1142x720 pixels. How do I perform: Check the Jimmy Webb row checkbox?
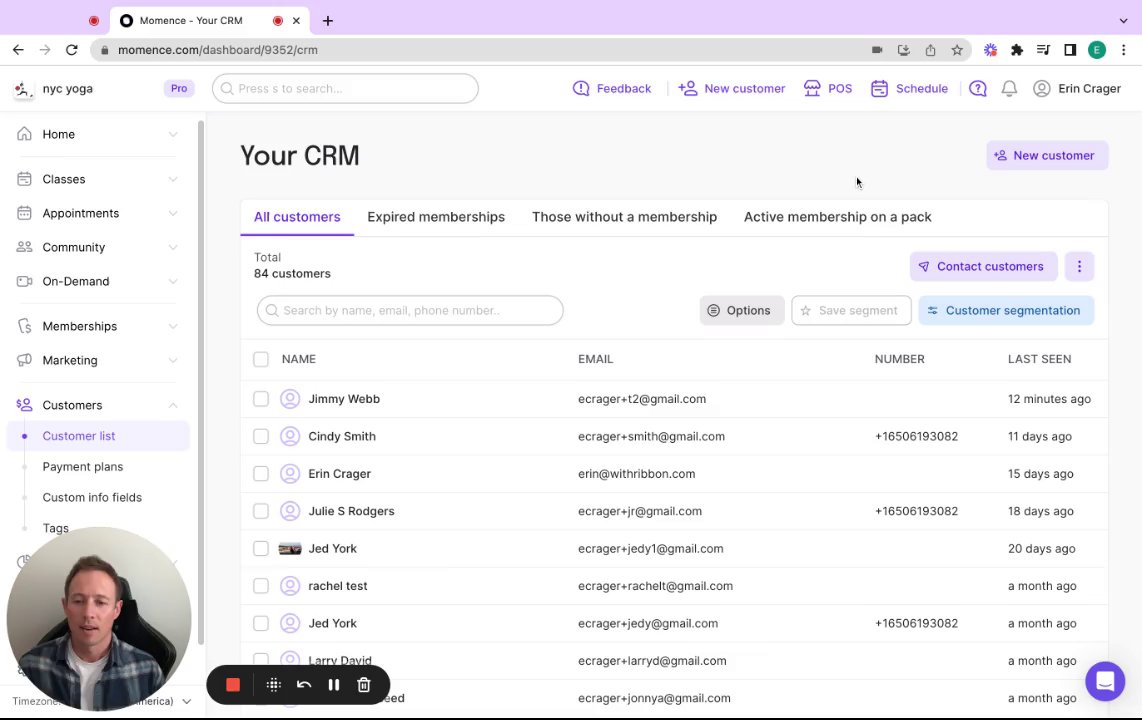click(x=261, y=399)
